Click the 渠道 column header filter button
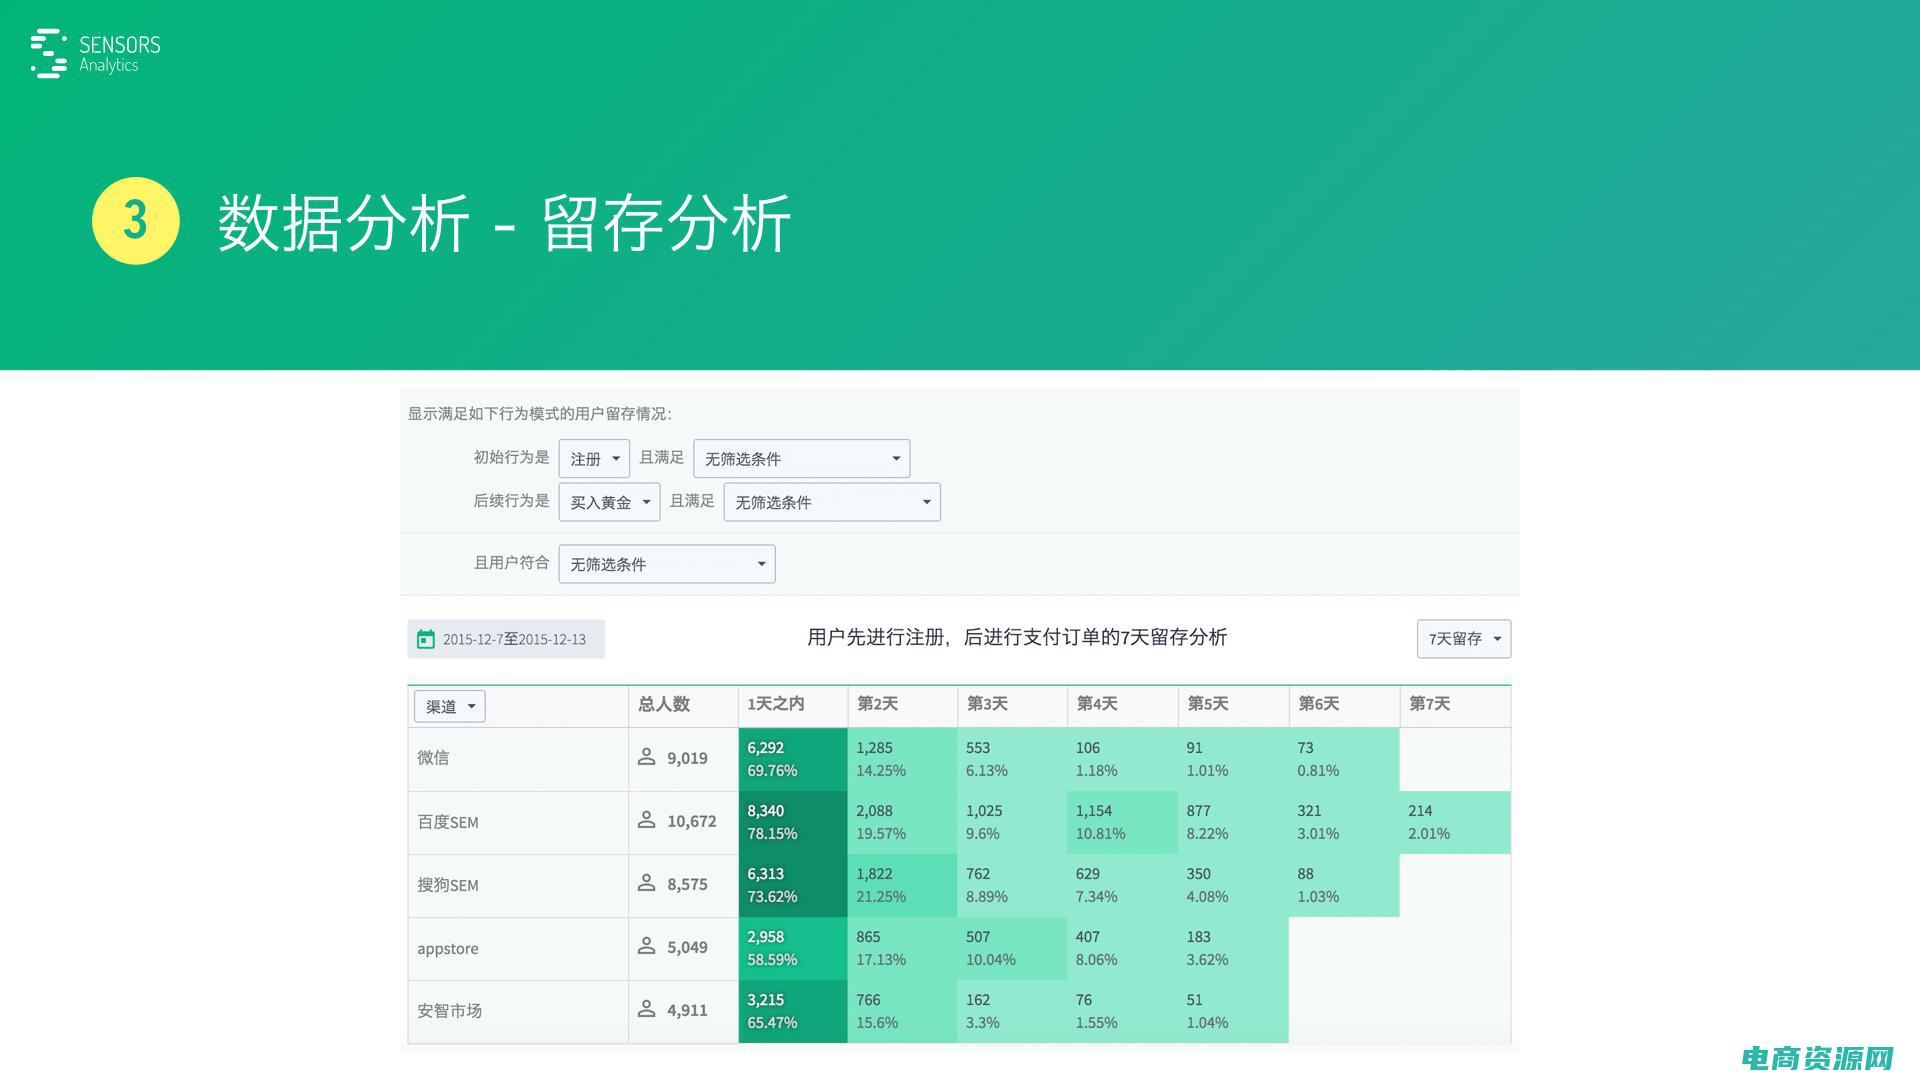Screen dimensions: 1920x1080 tap(448, 703)
